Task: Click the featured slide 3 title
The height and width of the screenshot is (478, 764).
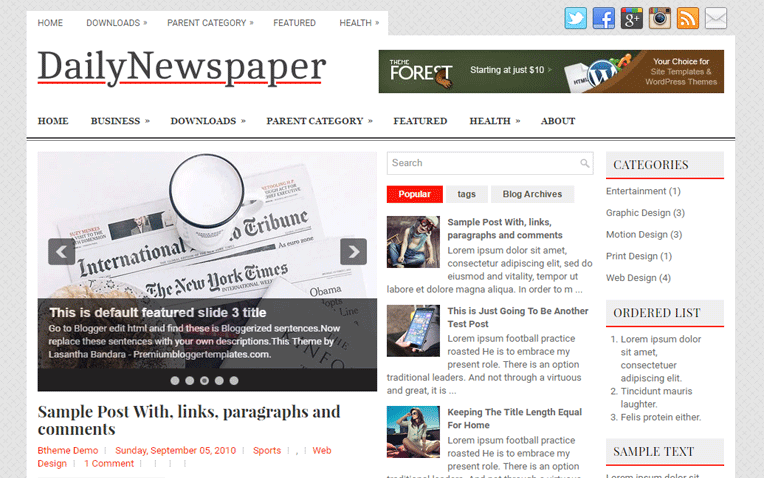Action: pos(158,312)
